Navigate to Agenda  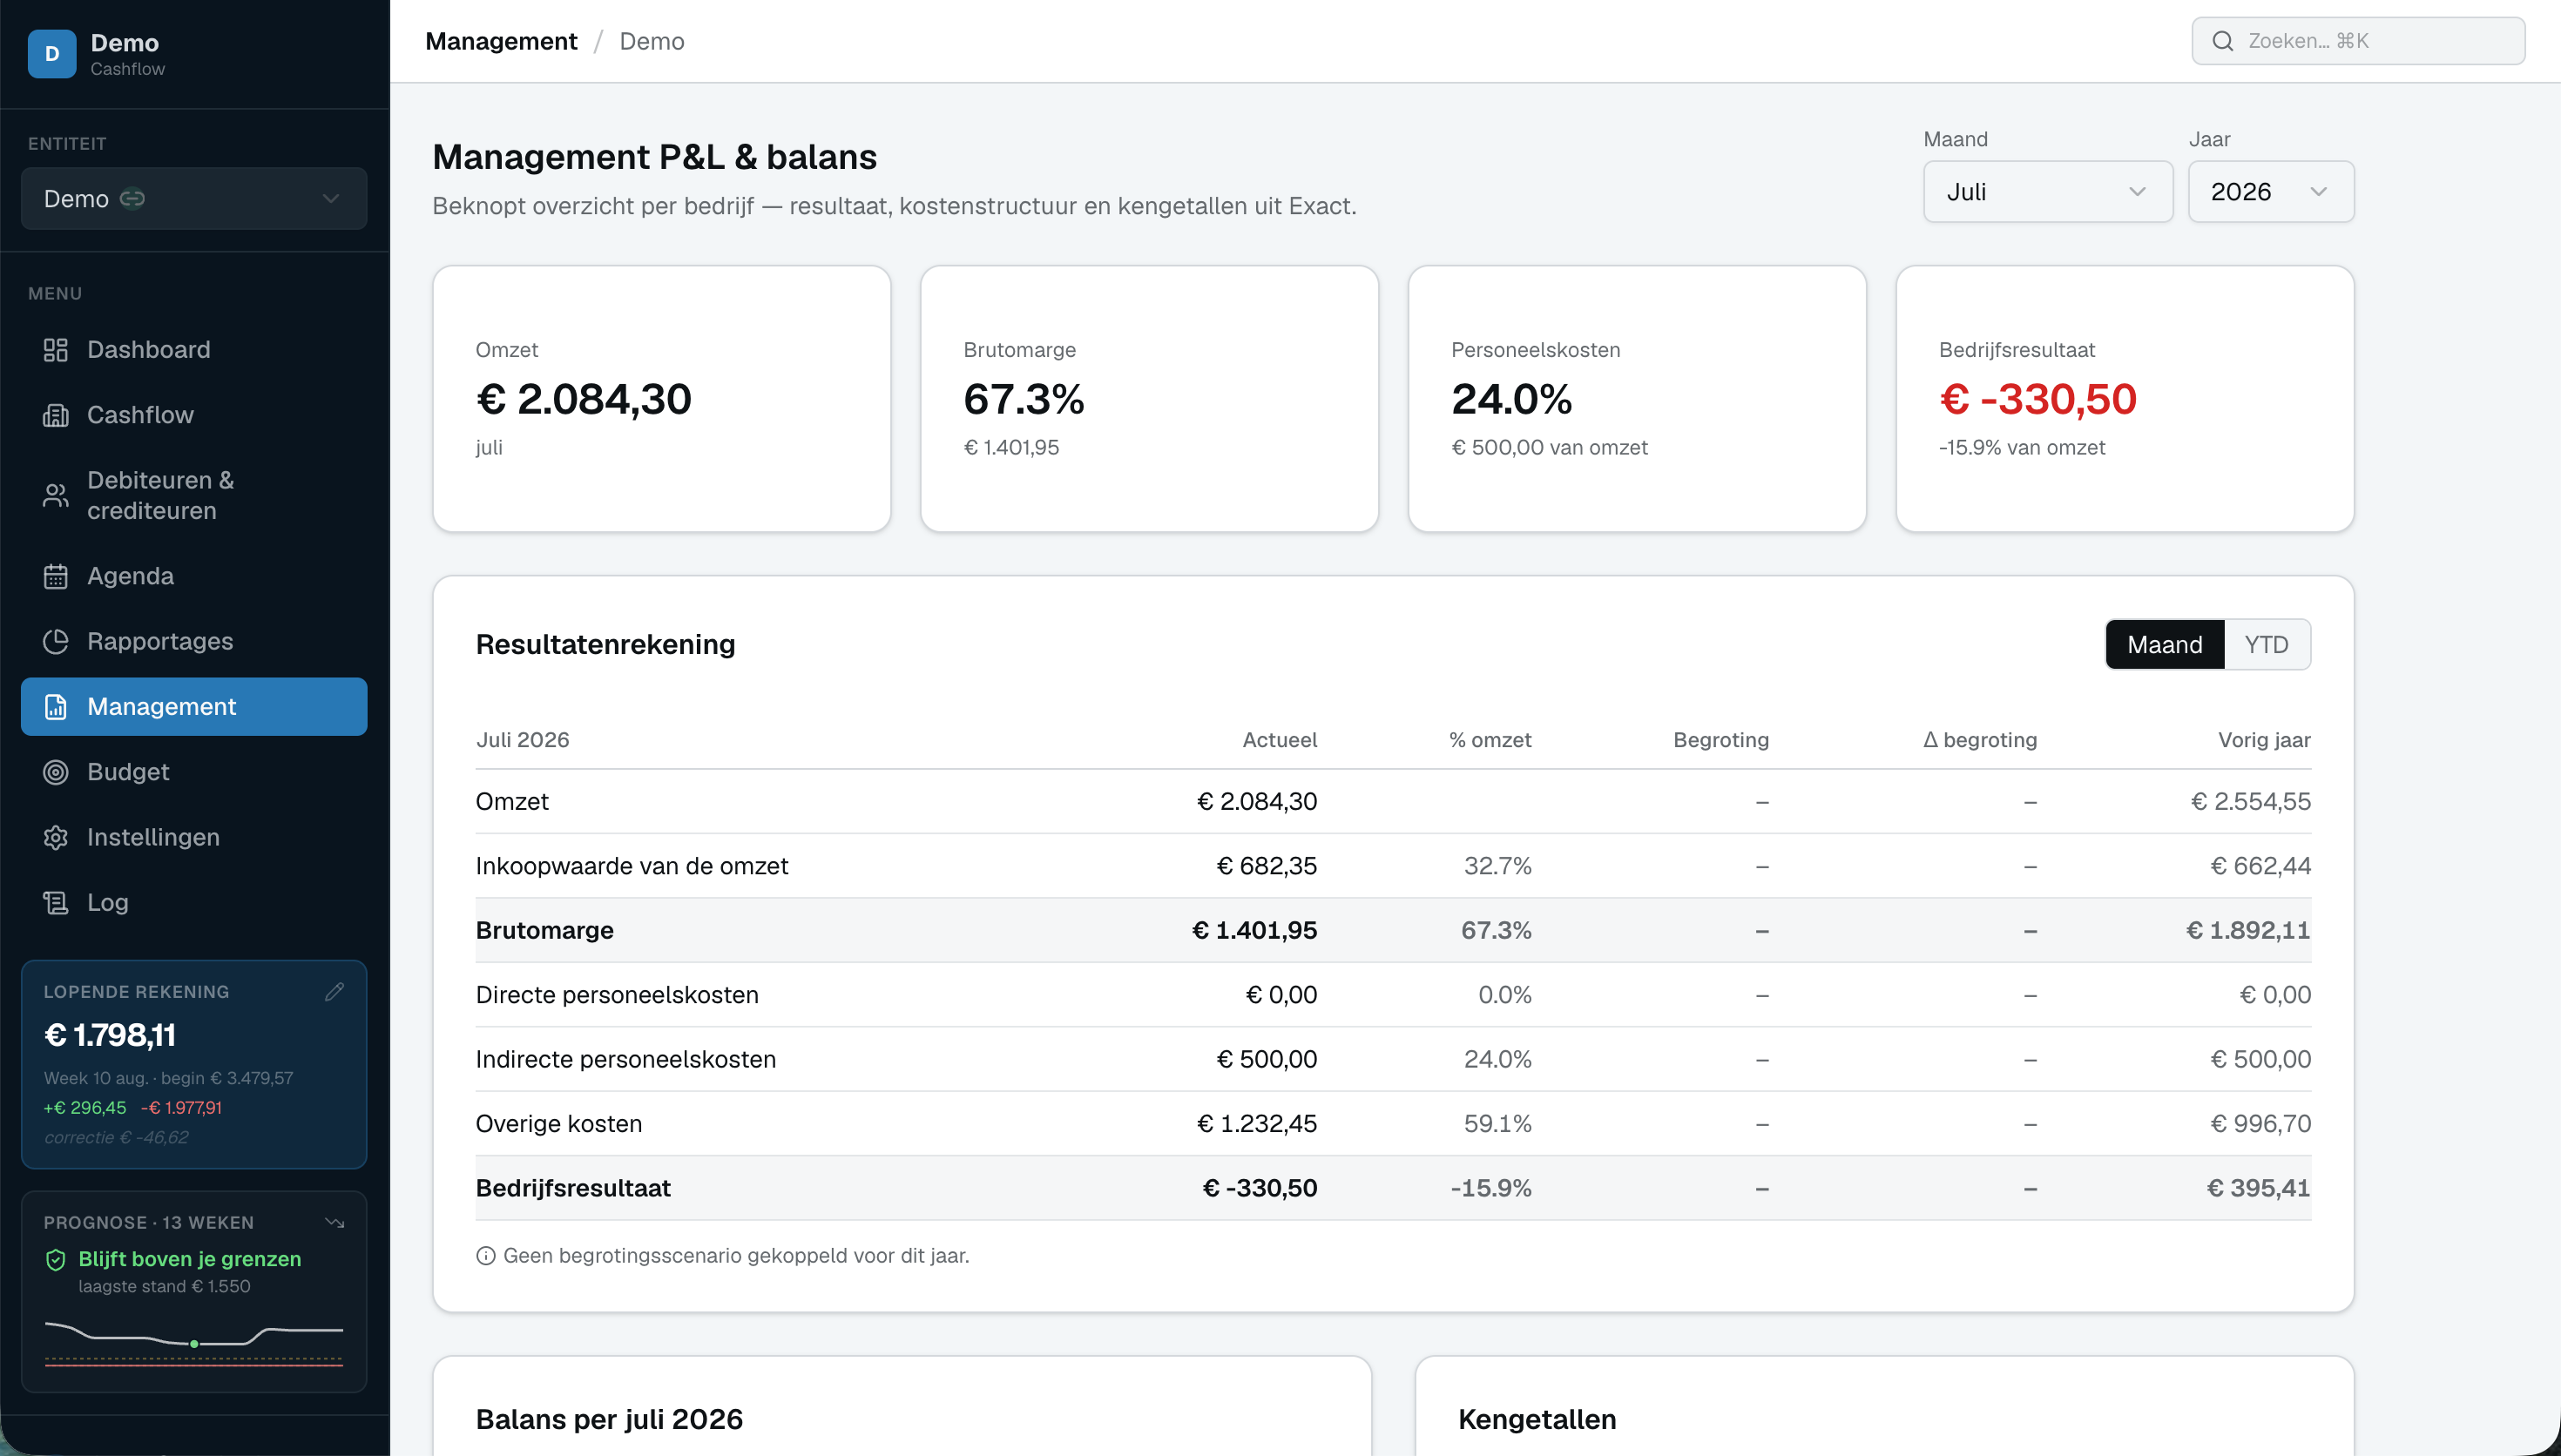point(194,576)
